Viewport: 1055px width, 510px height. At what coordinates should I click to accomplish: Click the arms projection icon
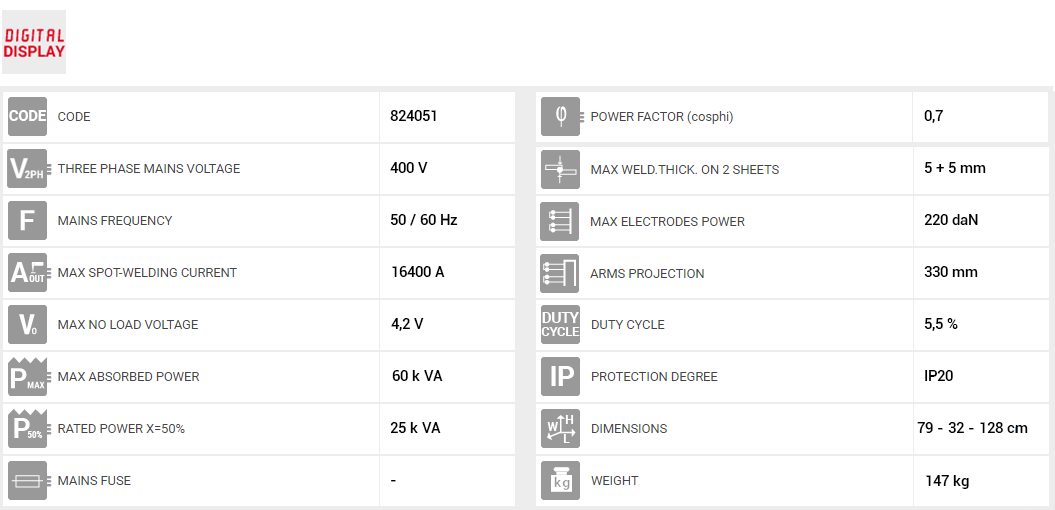pos(560,273)
